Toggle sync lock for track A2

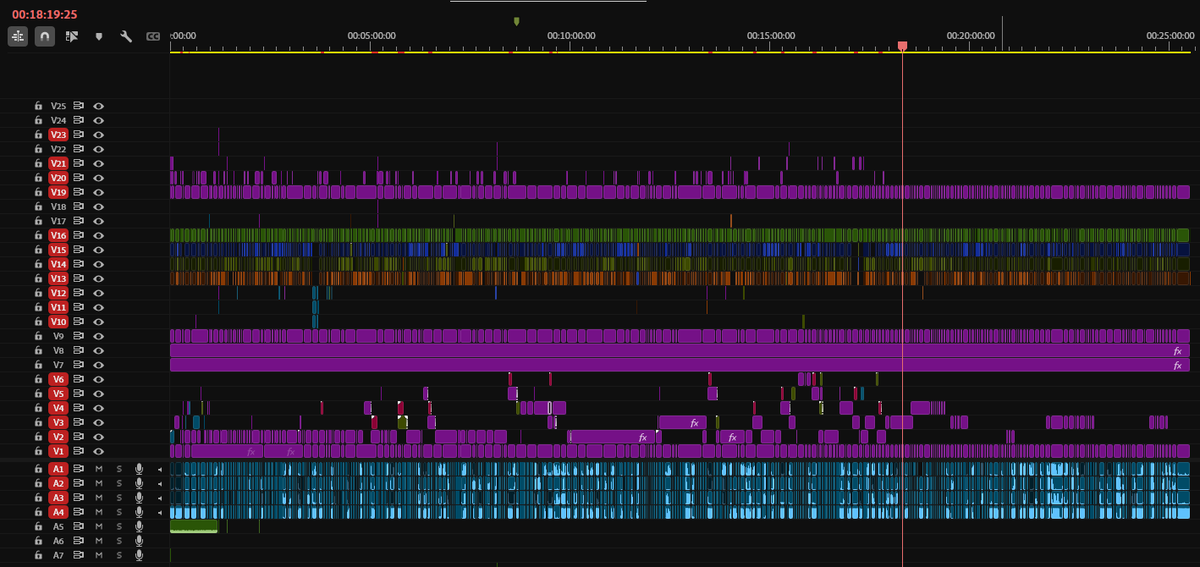[79, 483]
